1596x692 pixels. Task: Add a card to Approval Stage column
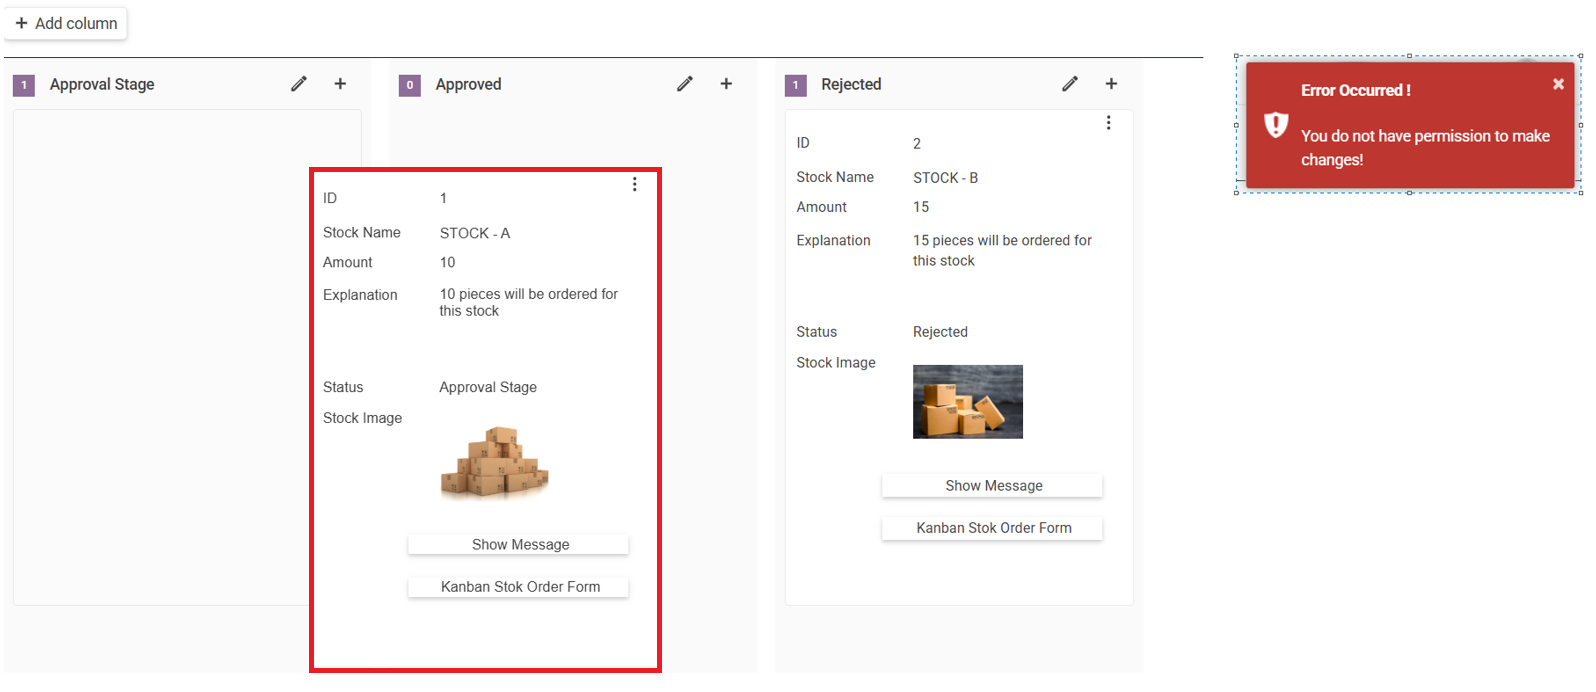340,84
